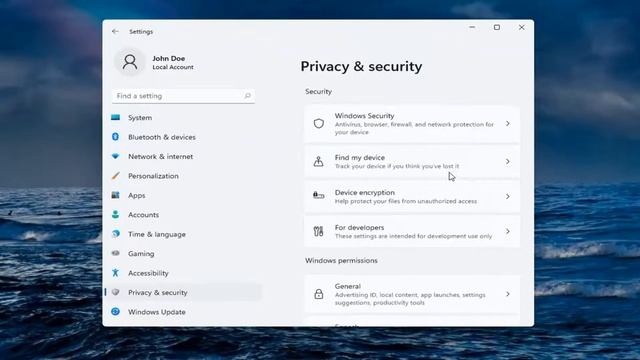Open General permissions chevron arrow

[508, 294]
